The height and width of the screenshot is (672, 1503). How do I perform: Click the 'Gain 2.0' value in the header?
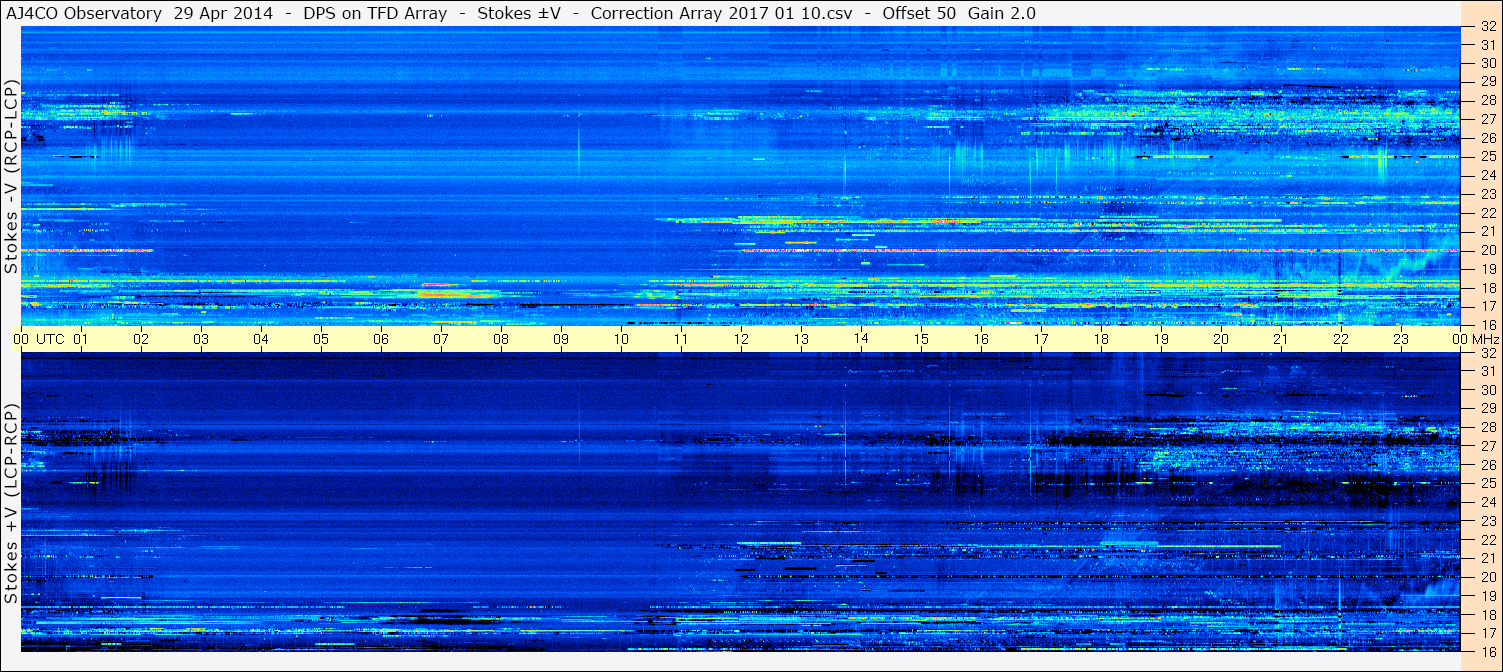(x=1002, y=13)
